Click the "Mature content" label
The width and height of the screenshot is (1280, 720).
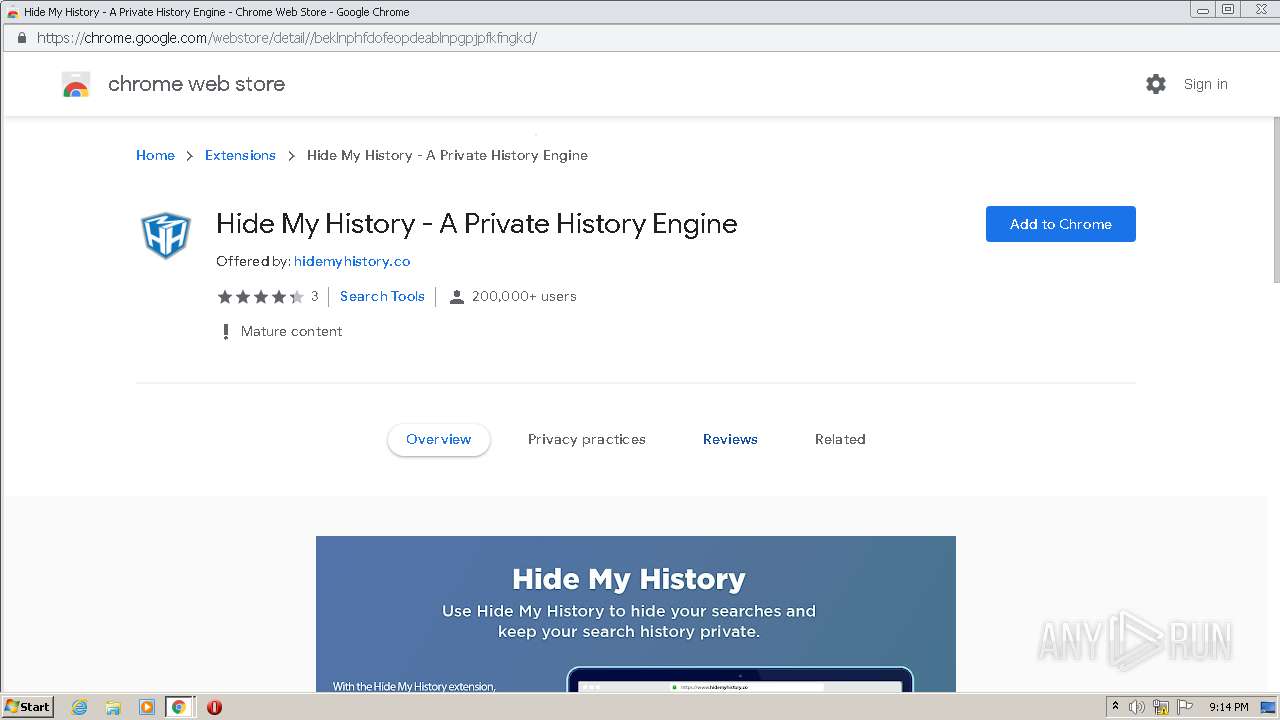[x=292, y=331]
